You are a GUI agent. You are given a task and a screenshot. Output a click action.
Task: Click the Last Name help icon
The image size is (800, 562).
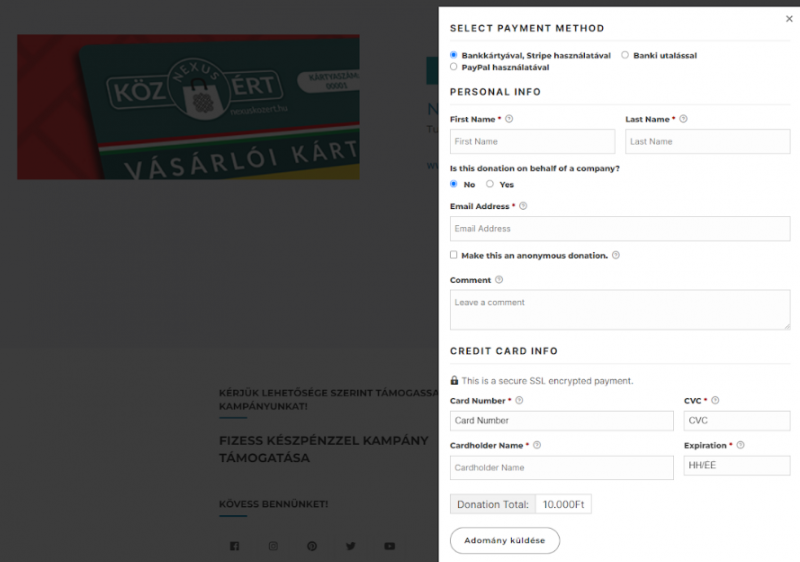click(x=683, y=119)
